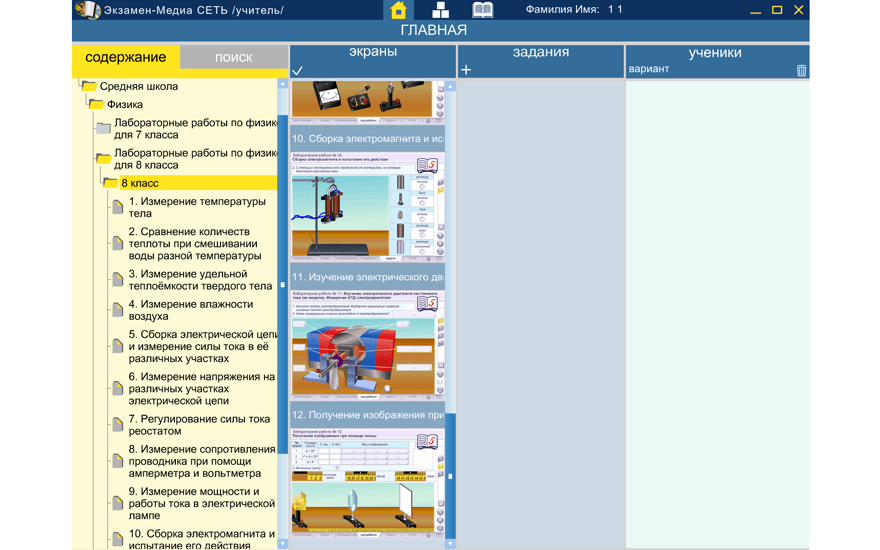Click grade-5 book icon on lens thumbnail
The height and width of the screenshot is (550, 880).
(x=427, y=441)
